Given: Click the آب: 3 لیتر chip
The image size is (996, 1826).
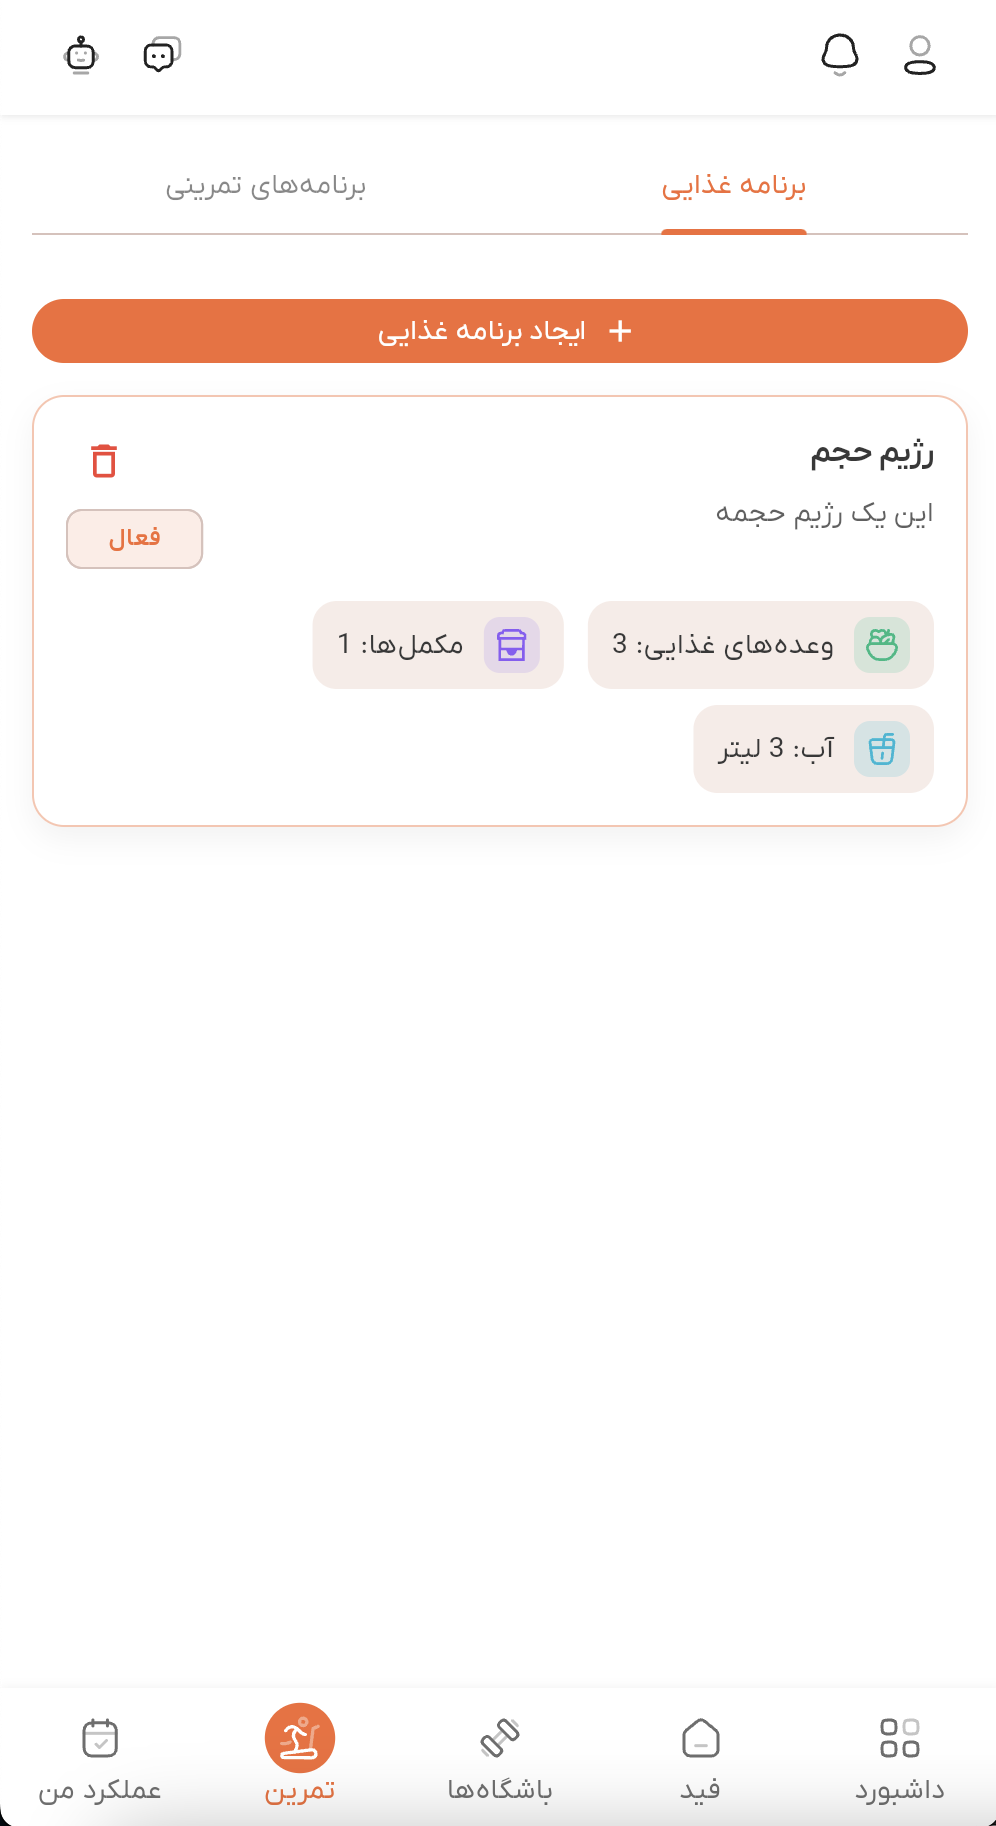Looking at the screenshot, I should 812,748.
